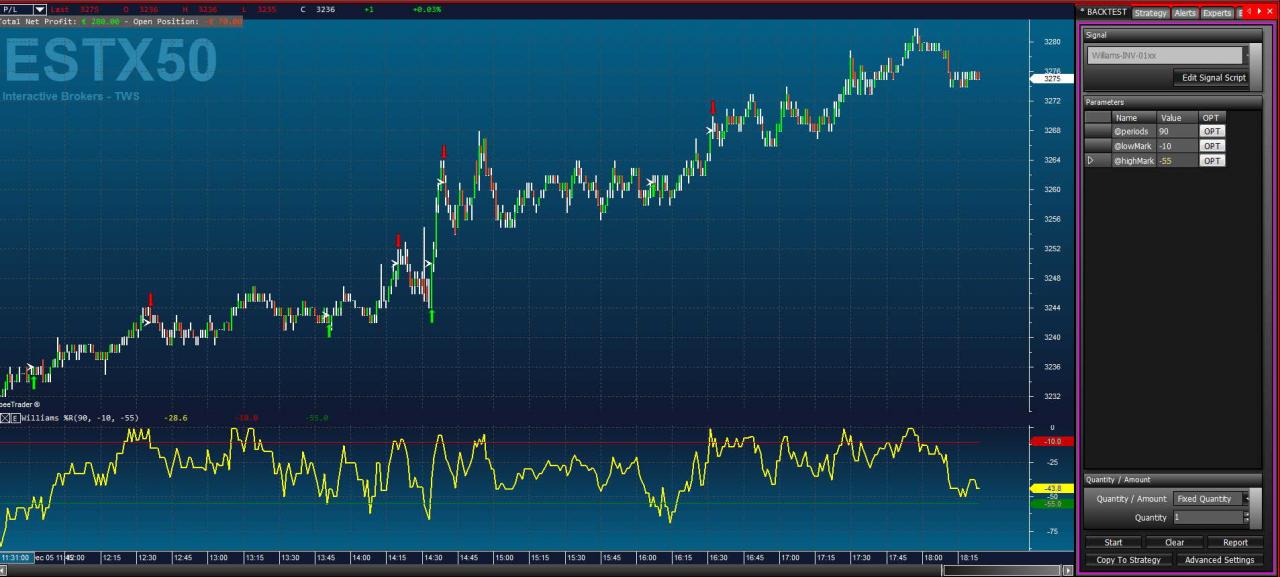
Task: Open the P/L dropdown arrow
Action: tap(40, 9)
